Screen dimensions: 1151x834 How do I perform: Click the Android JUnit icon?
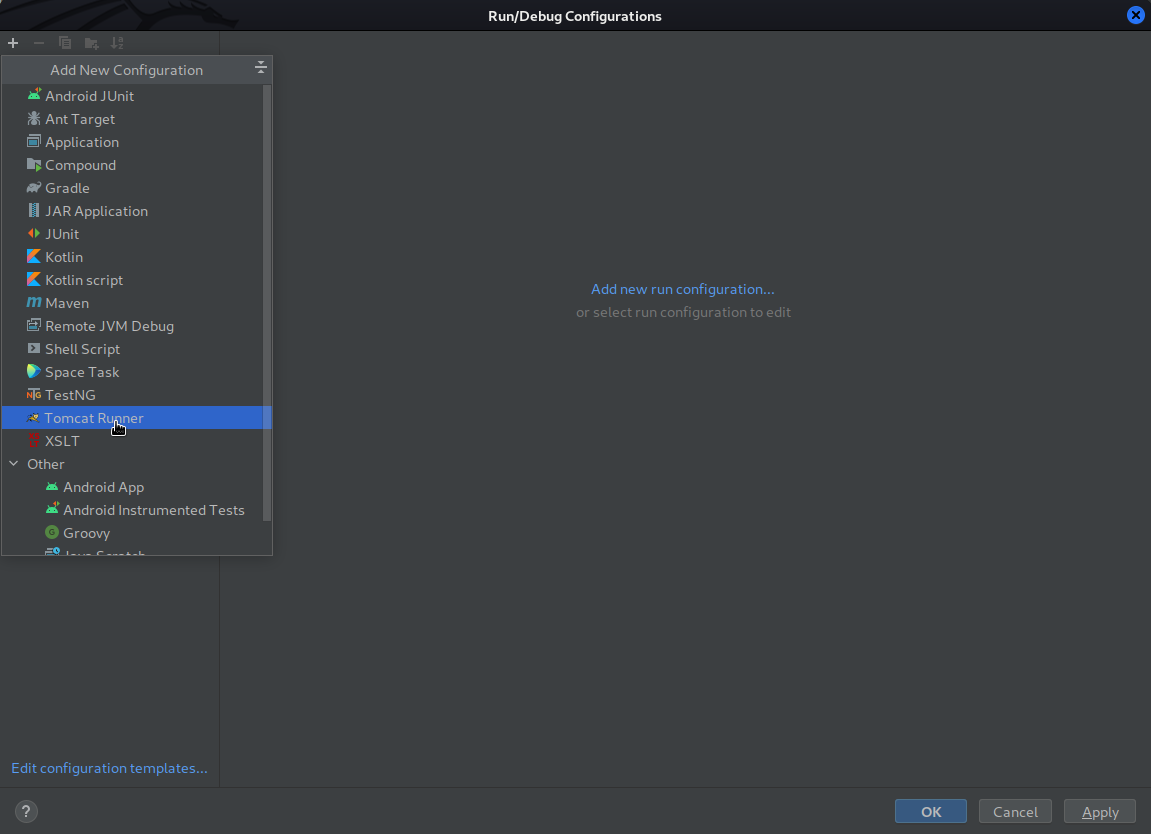pos(34,95)
